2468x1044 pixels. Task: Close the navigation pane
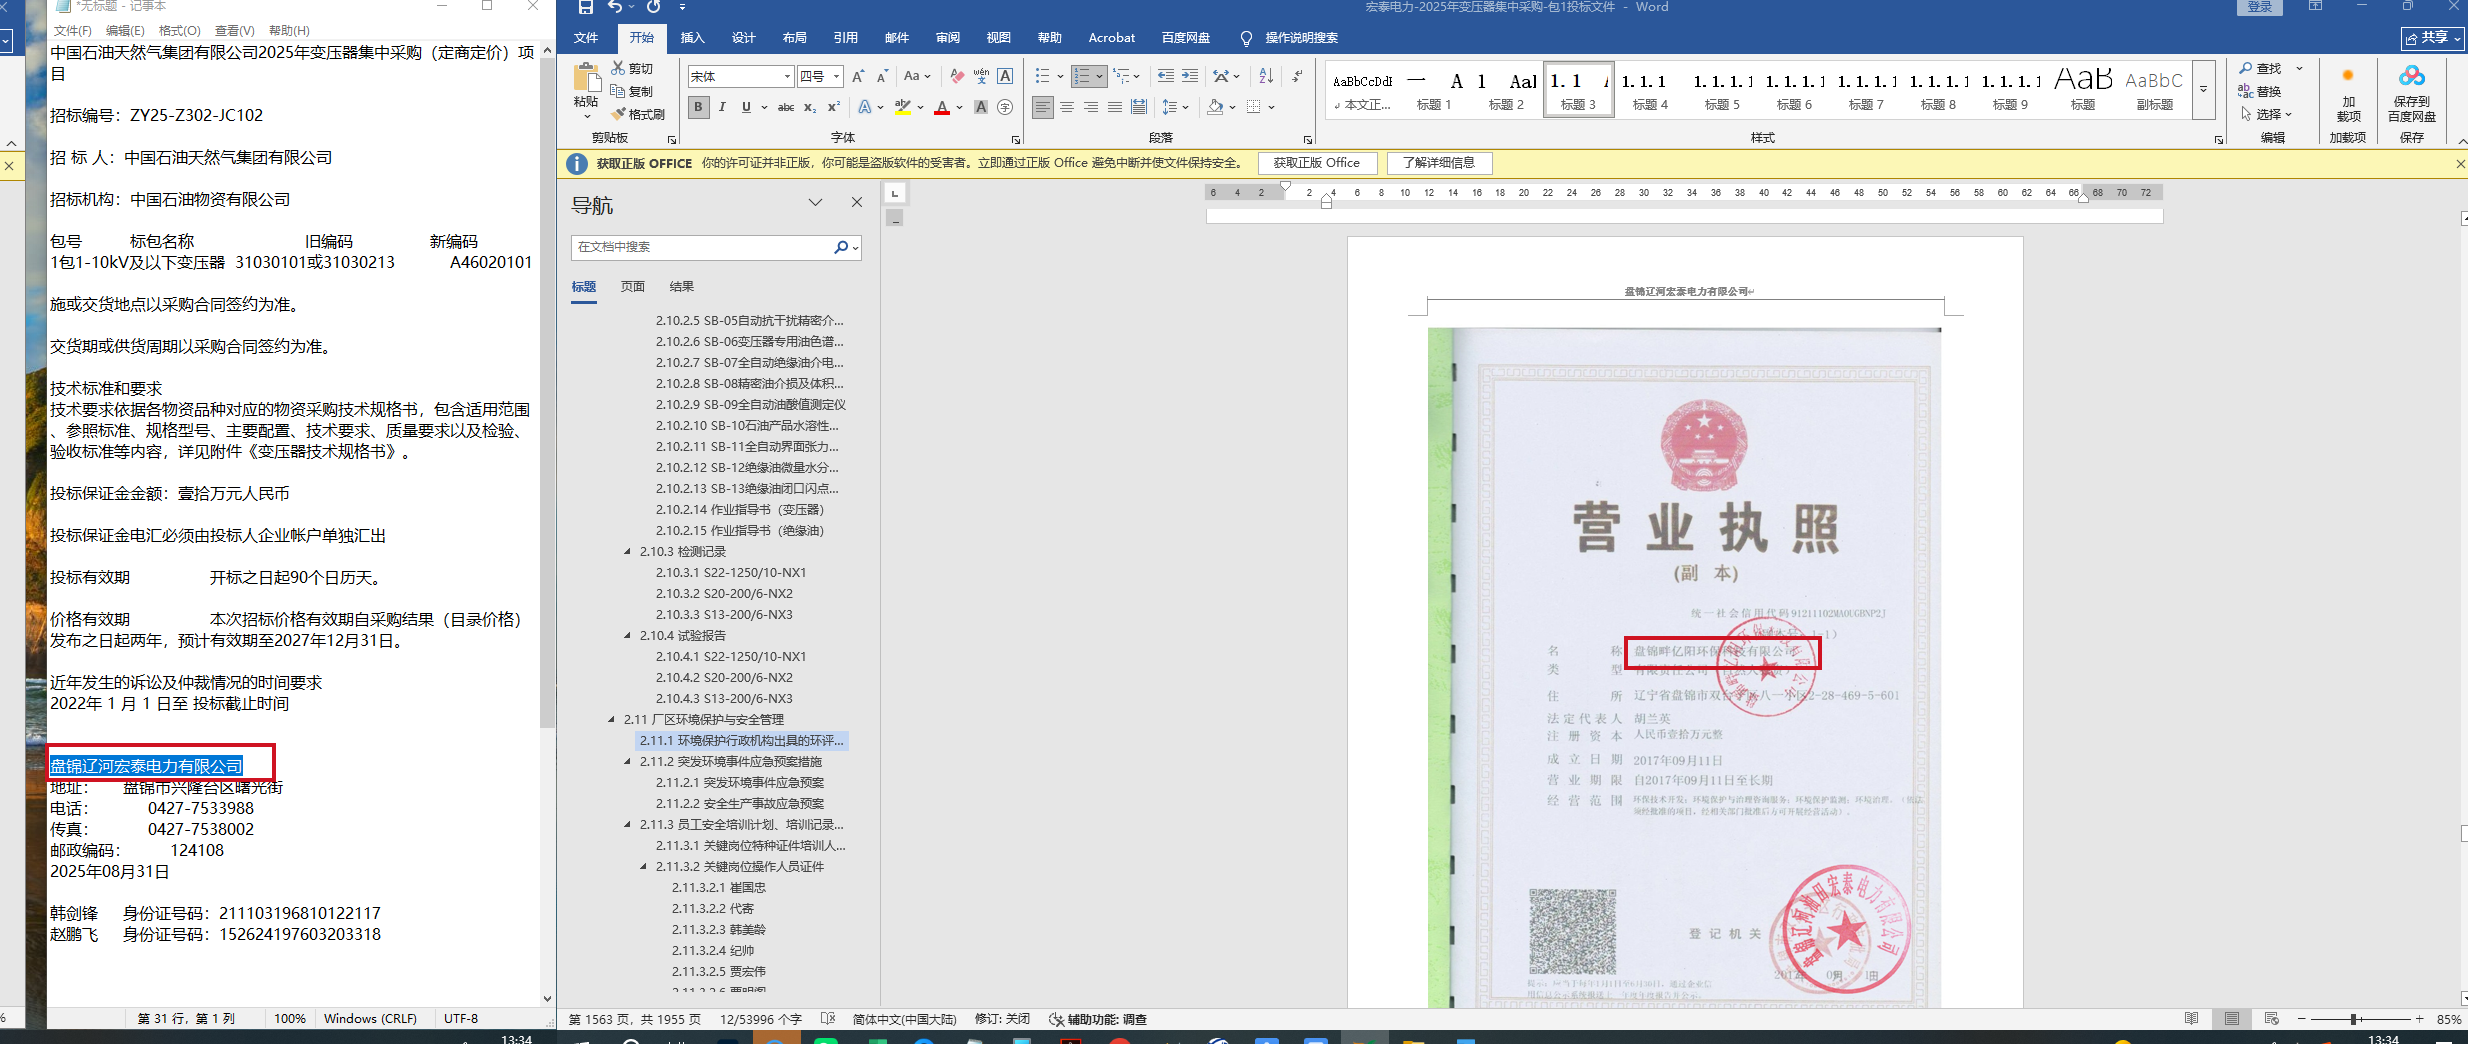coord(857,202)
